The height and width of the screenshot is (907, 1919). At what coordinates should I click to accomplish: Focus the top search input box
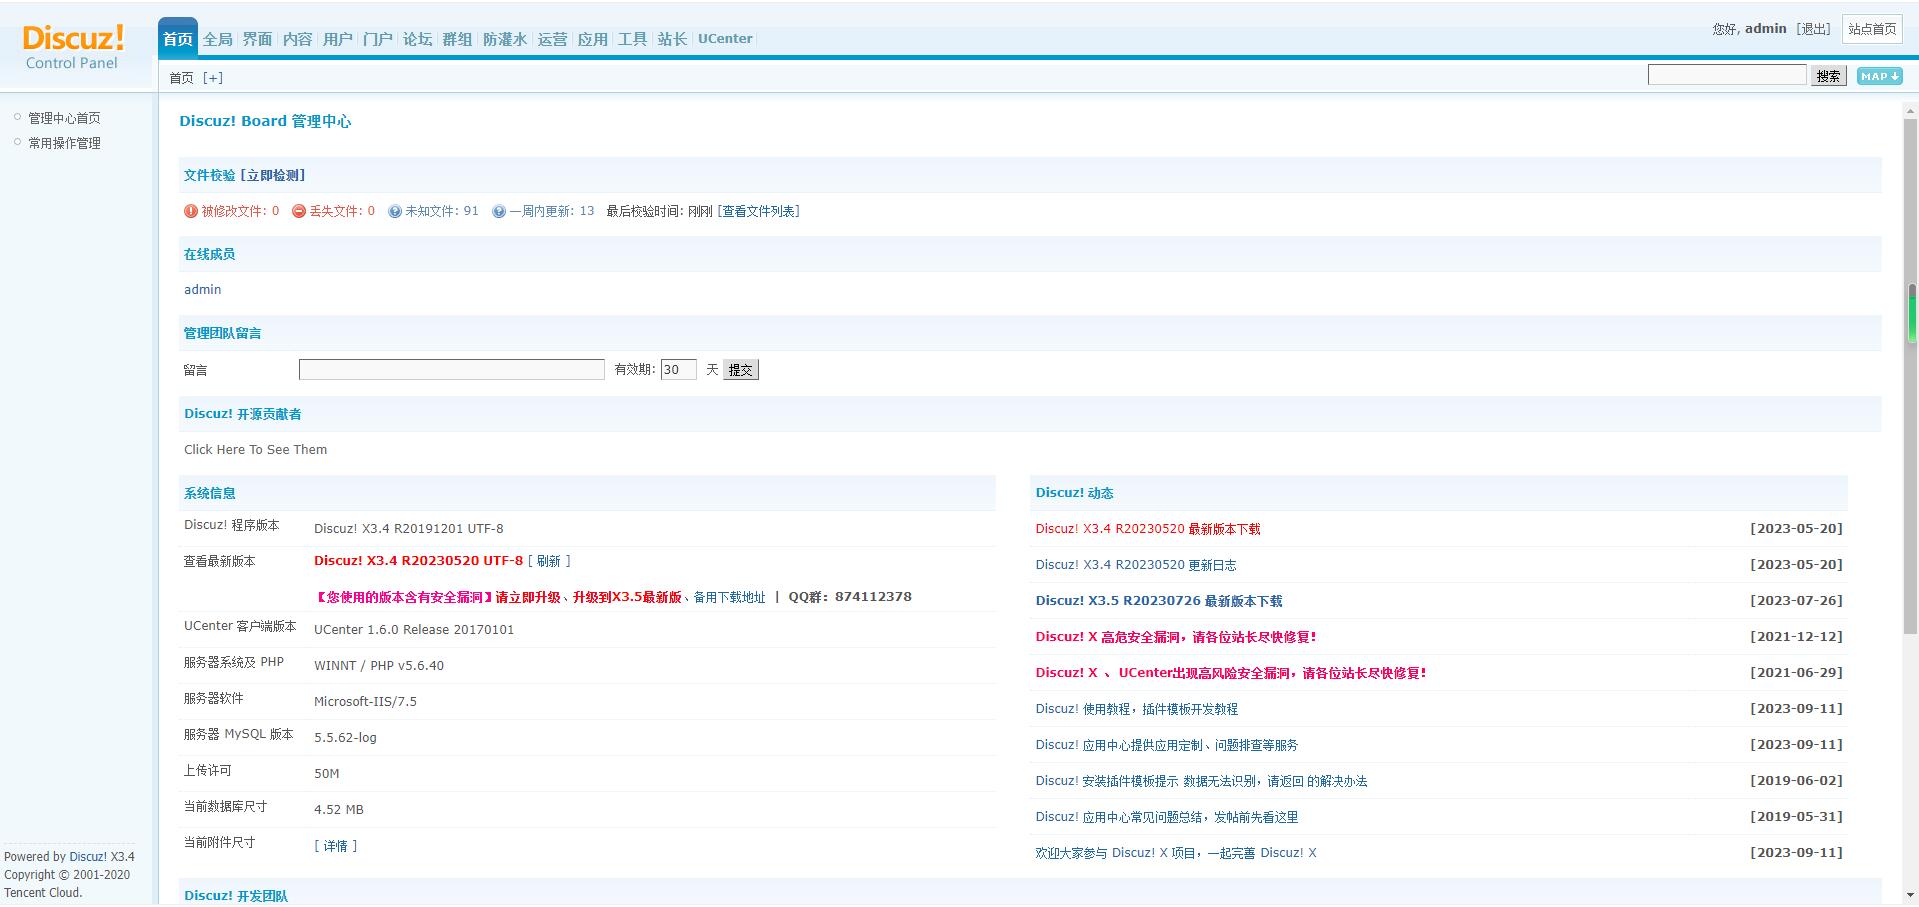1727,75
